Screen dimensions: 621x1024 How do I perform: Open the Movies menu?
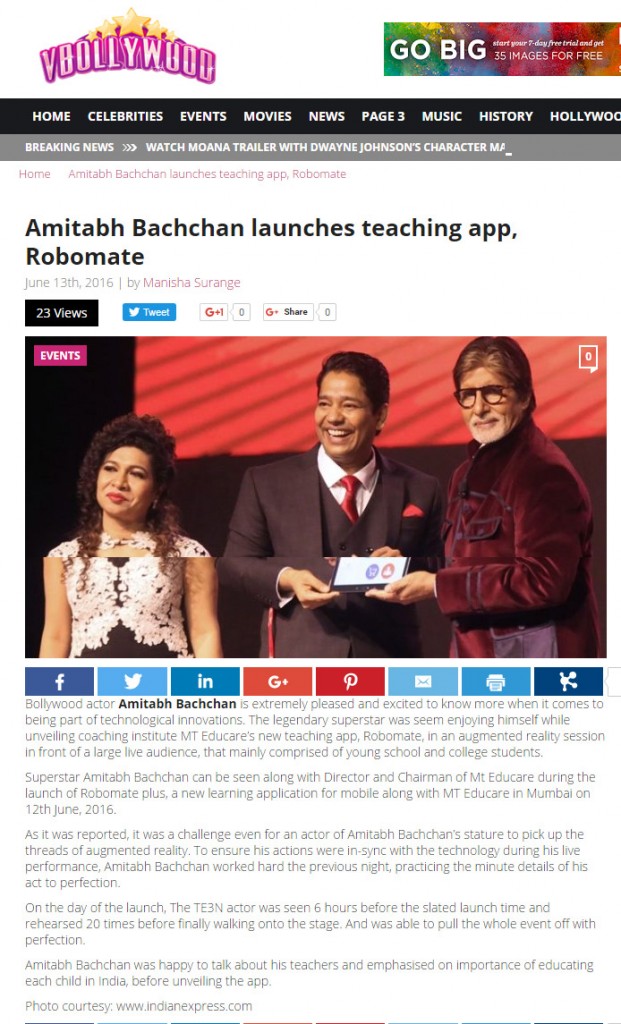point(267,116)
